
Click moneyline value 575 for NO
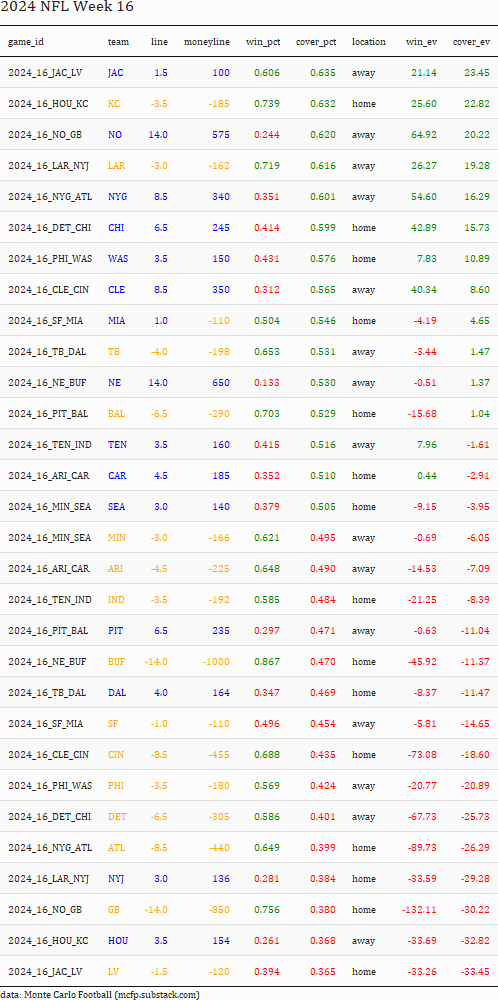point(221,135)
